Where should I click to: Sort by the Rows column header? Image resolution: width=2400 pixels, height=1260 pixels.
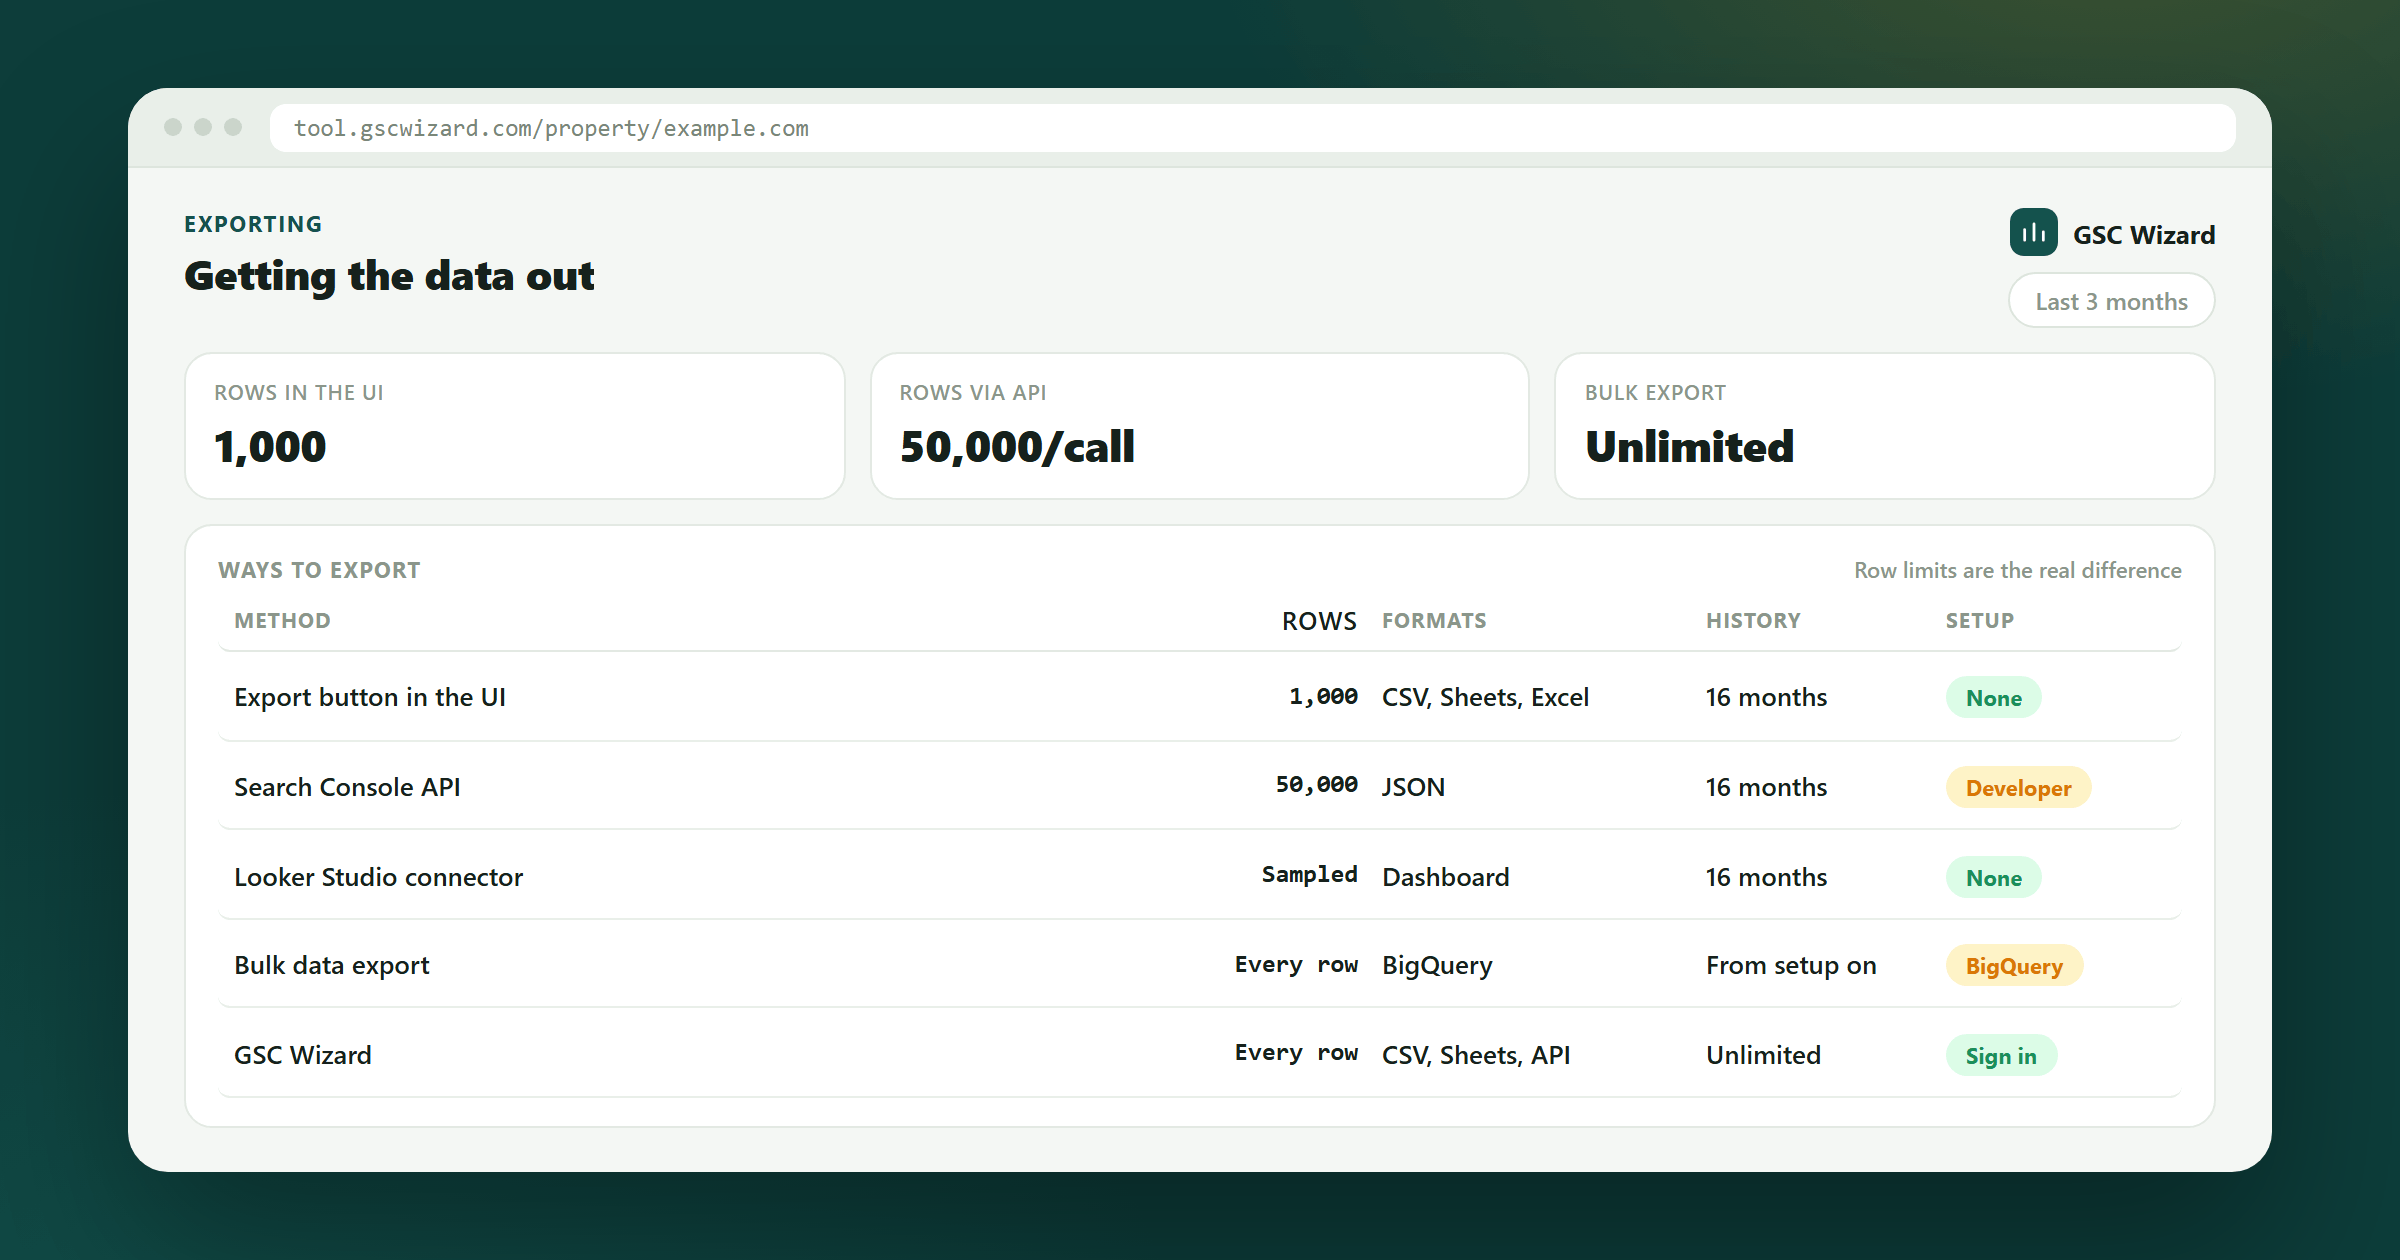(x=1319, y=621)
